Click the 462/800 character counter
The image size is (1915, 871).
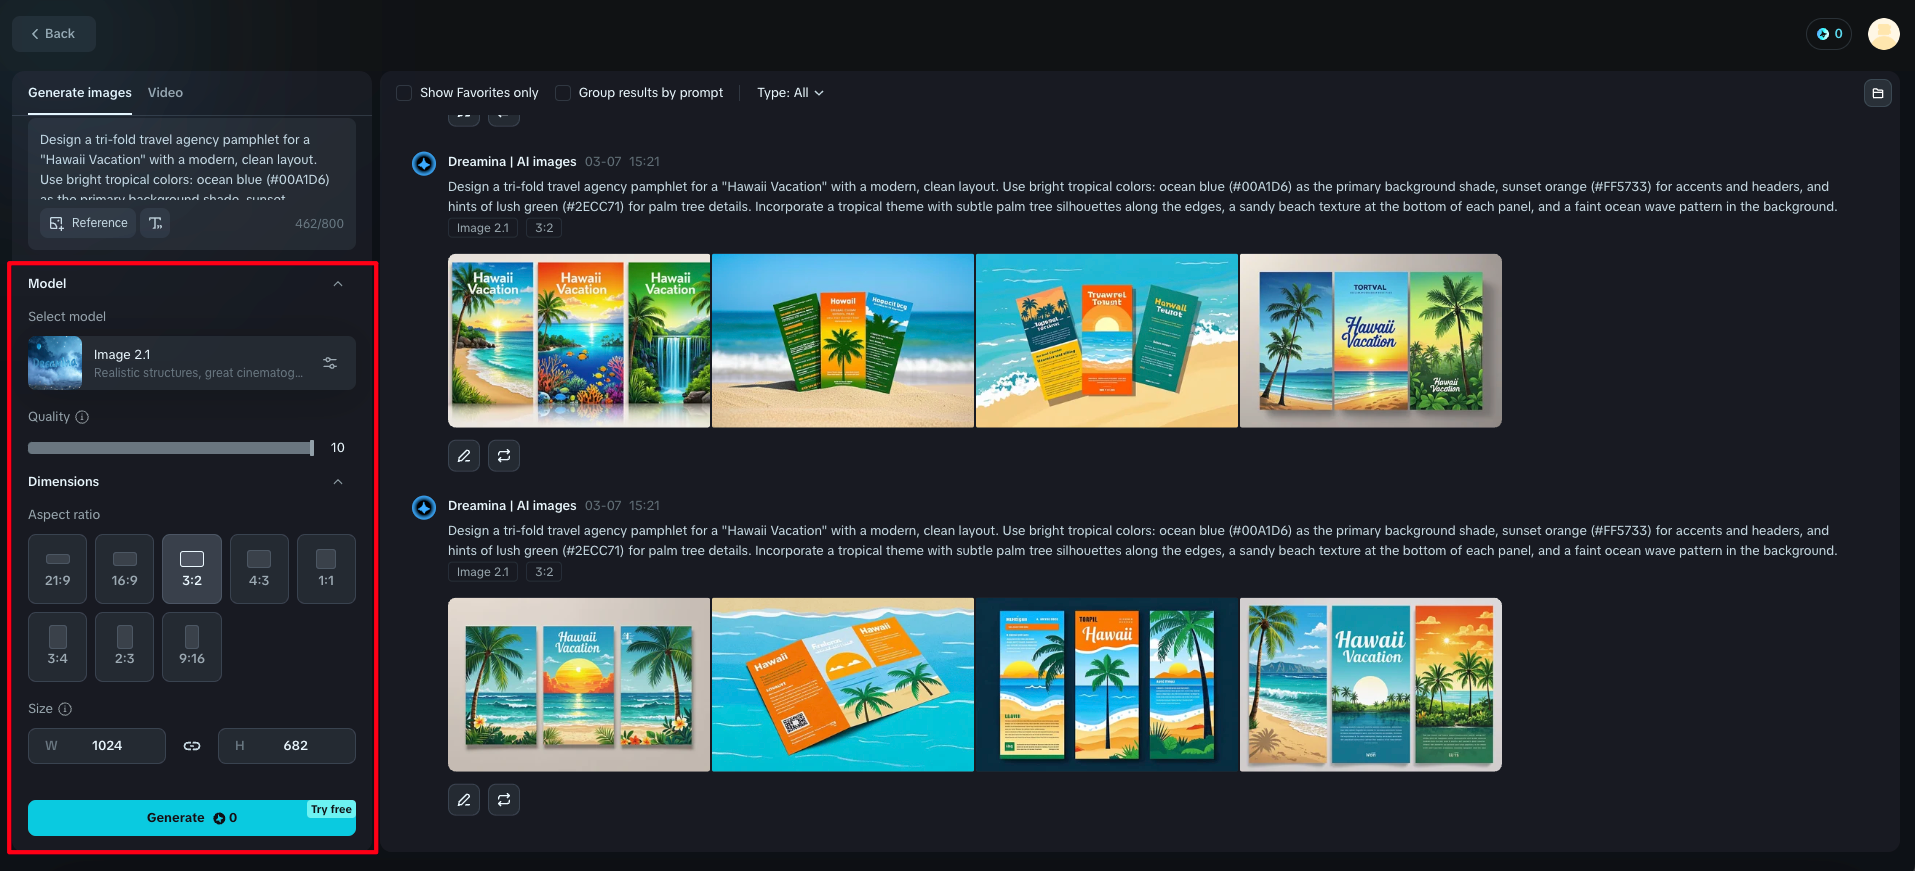[x=319, y=224]
